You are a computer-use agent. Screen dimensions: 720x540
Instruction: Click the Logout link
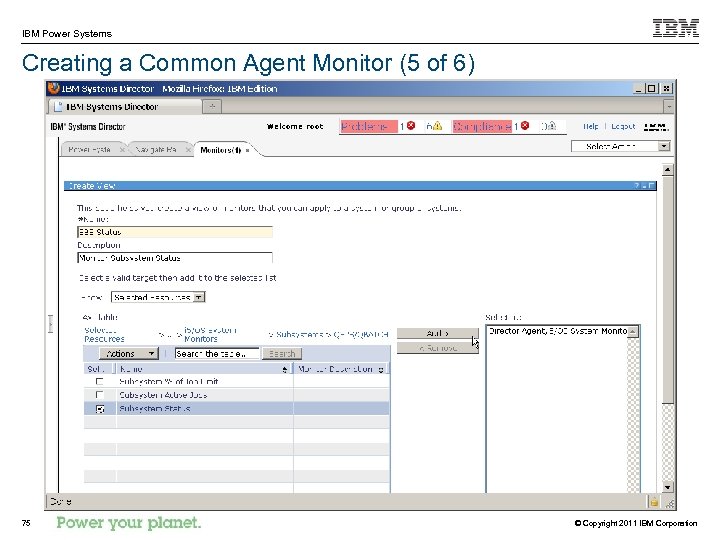(623, 126)
